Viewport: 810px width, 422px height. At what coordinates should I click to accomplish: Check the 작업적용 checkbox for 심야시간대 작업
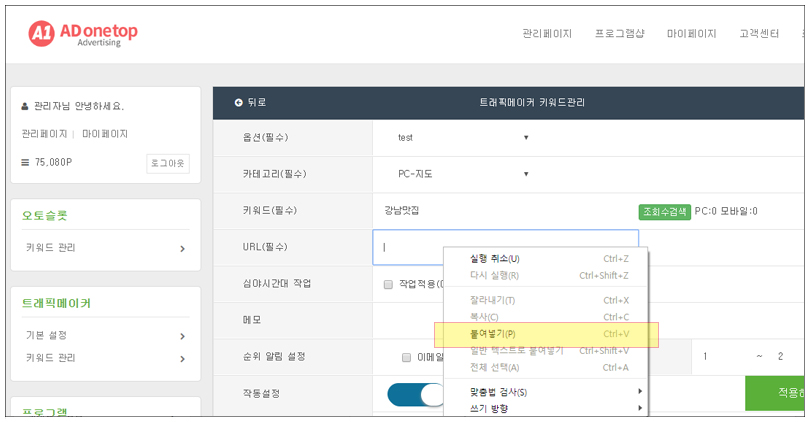coord(388,285)
